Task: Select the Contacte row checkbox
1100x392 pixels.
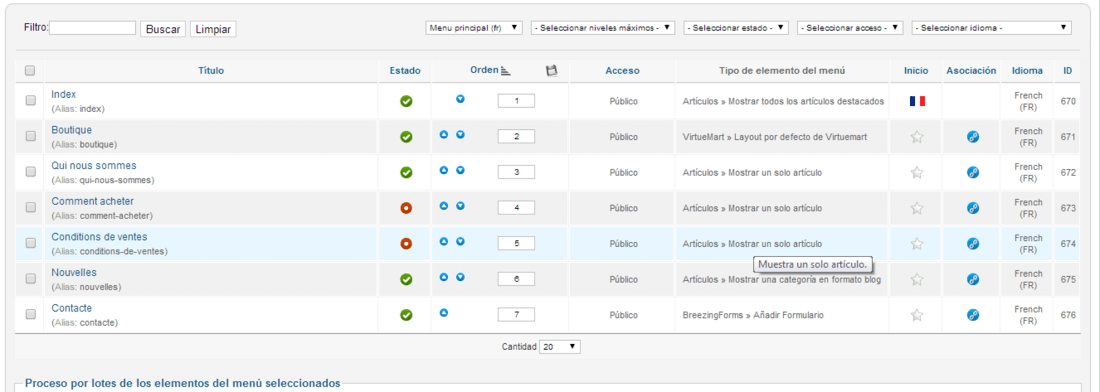Action: click(x=30, y=314)
